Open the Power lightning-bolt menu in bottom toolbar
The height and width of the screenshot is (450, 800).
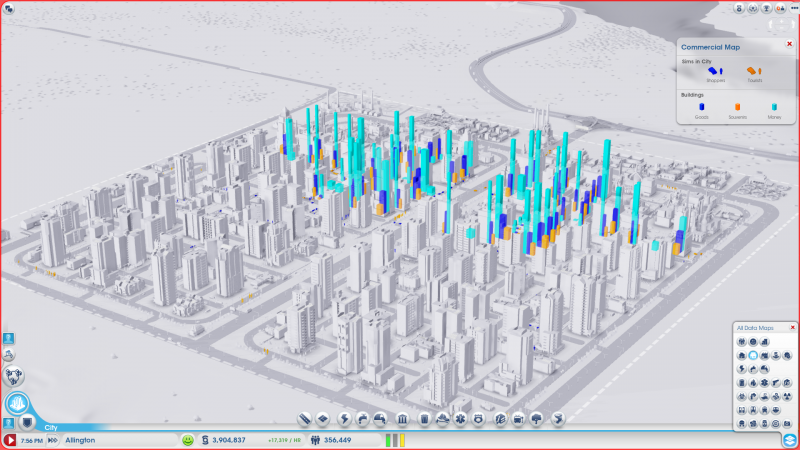click(344, 419)
